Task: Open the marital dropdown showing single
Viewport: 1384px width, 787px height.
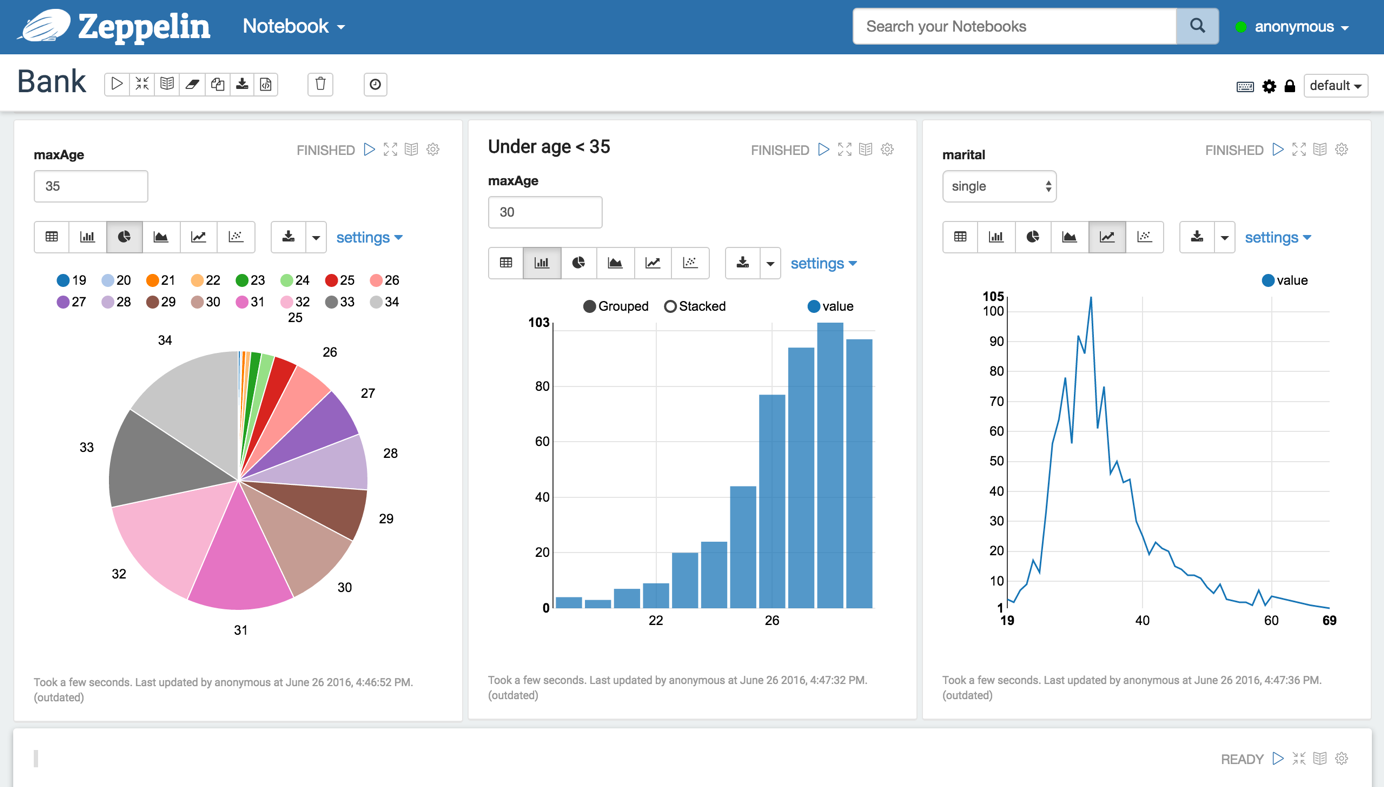Action: point(999,186)
